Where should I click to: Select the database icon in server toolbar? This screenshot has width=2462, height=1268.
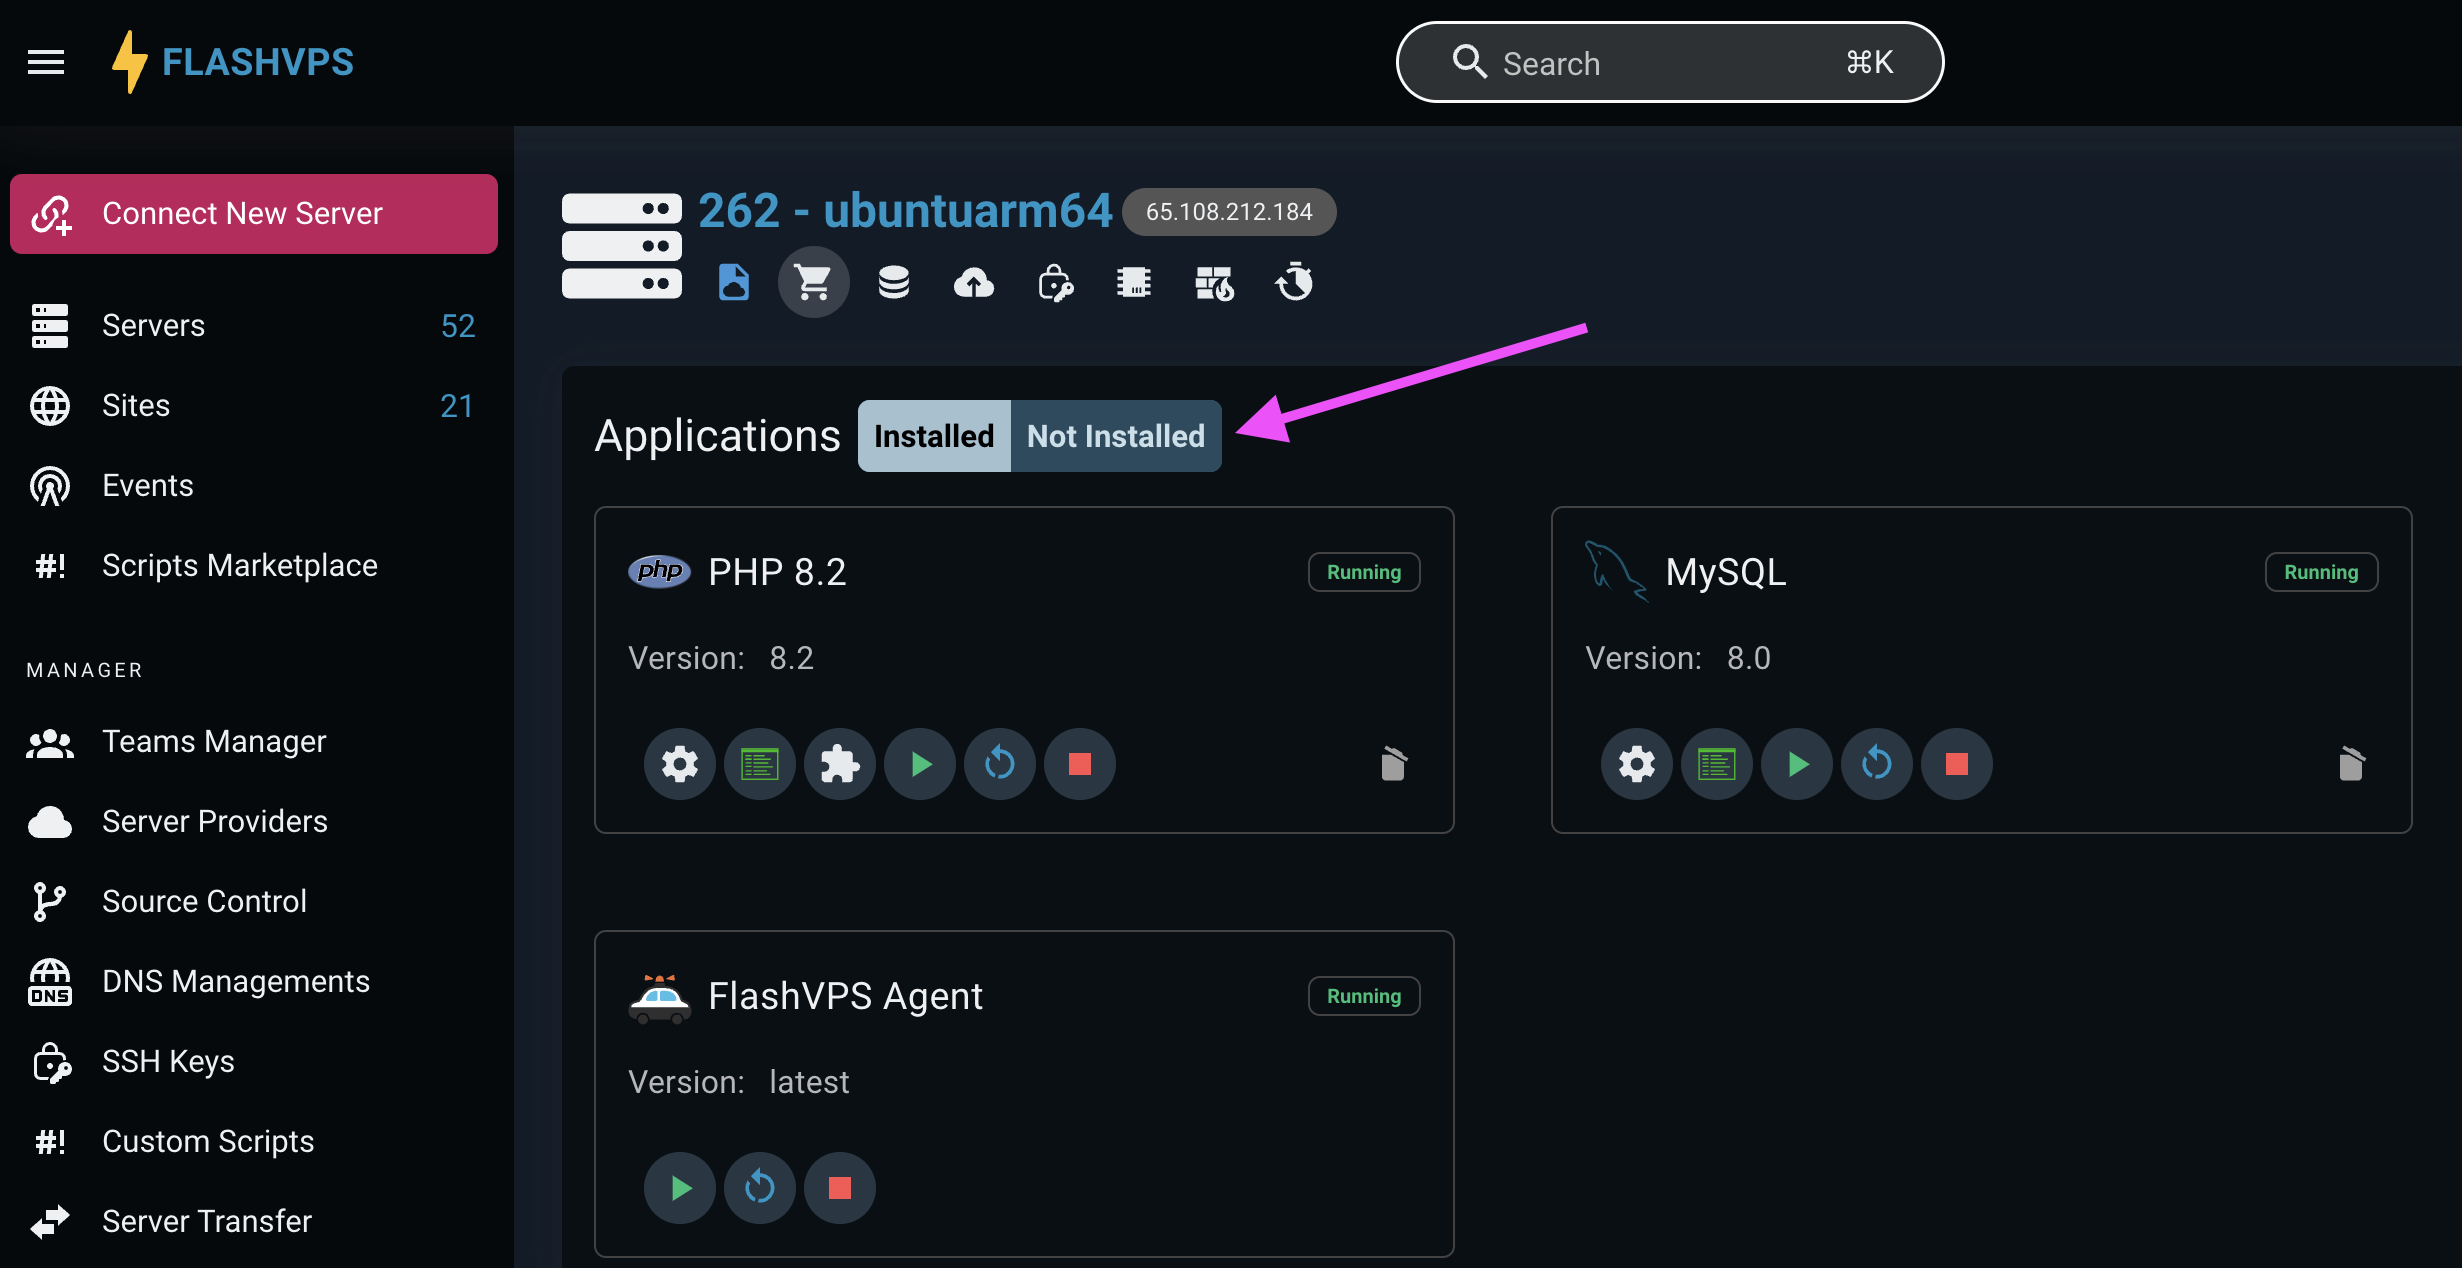pyautogui.click(x=893, y=282)
